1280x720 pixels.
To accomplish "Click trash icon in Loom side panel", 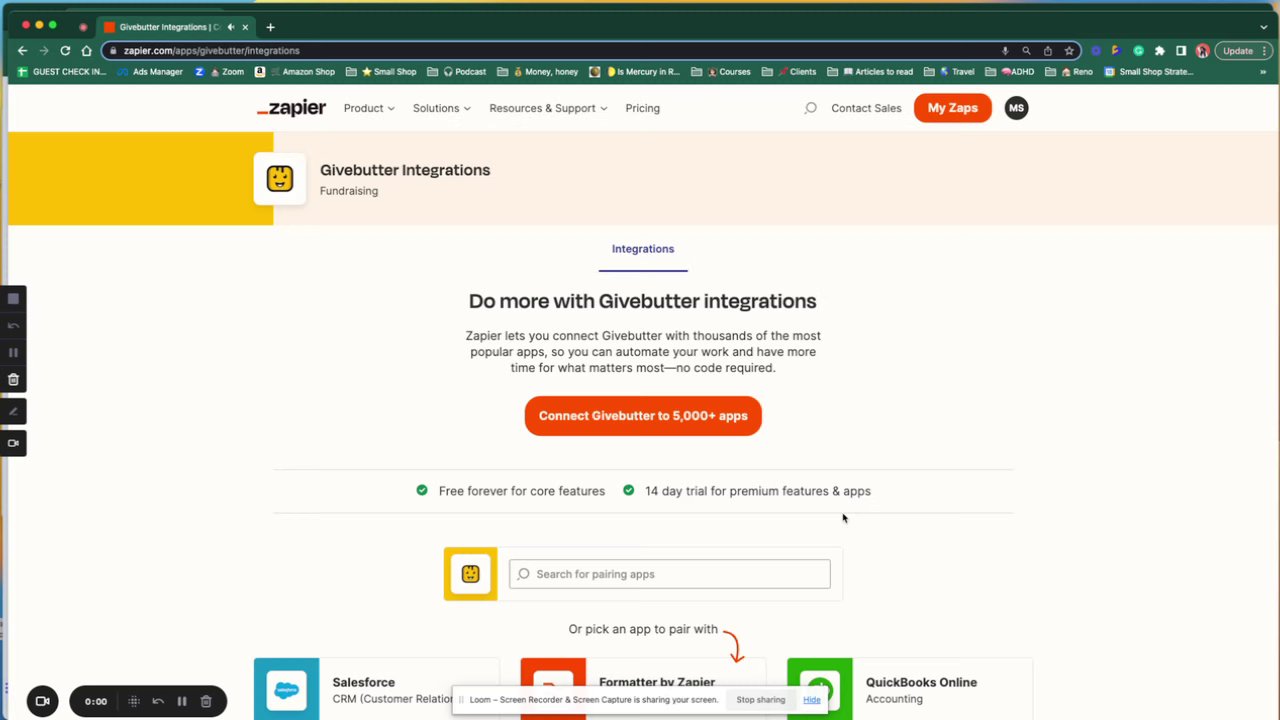I will click(x=13, y=380).
